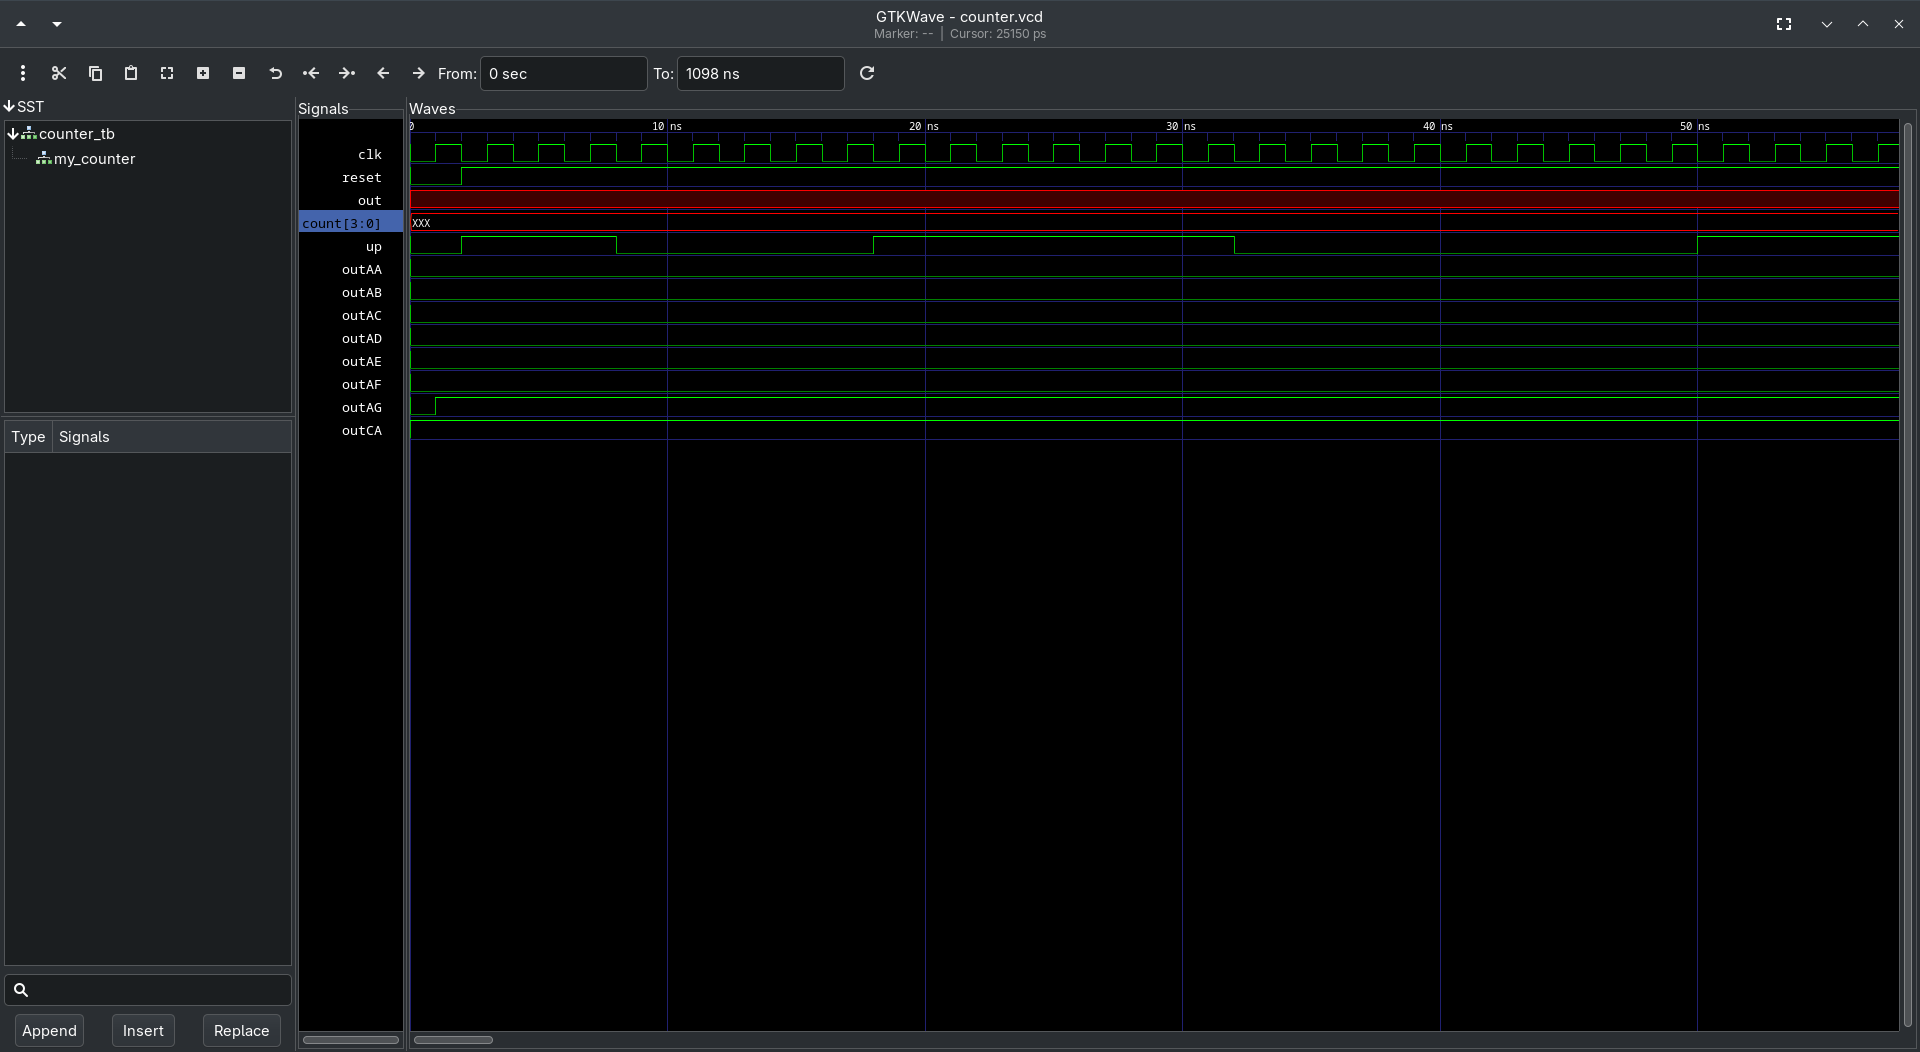Select the outAB signal name
This screenshot has height=1052, width=1920.
tap(361, 292)
